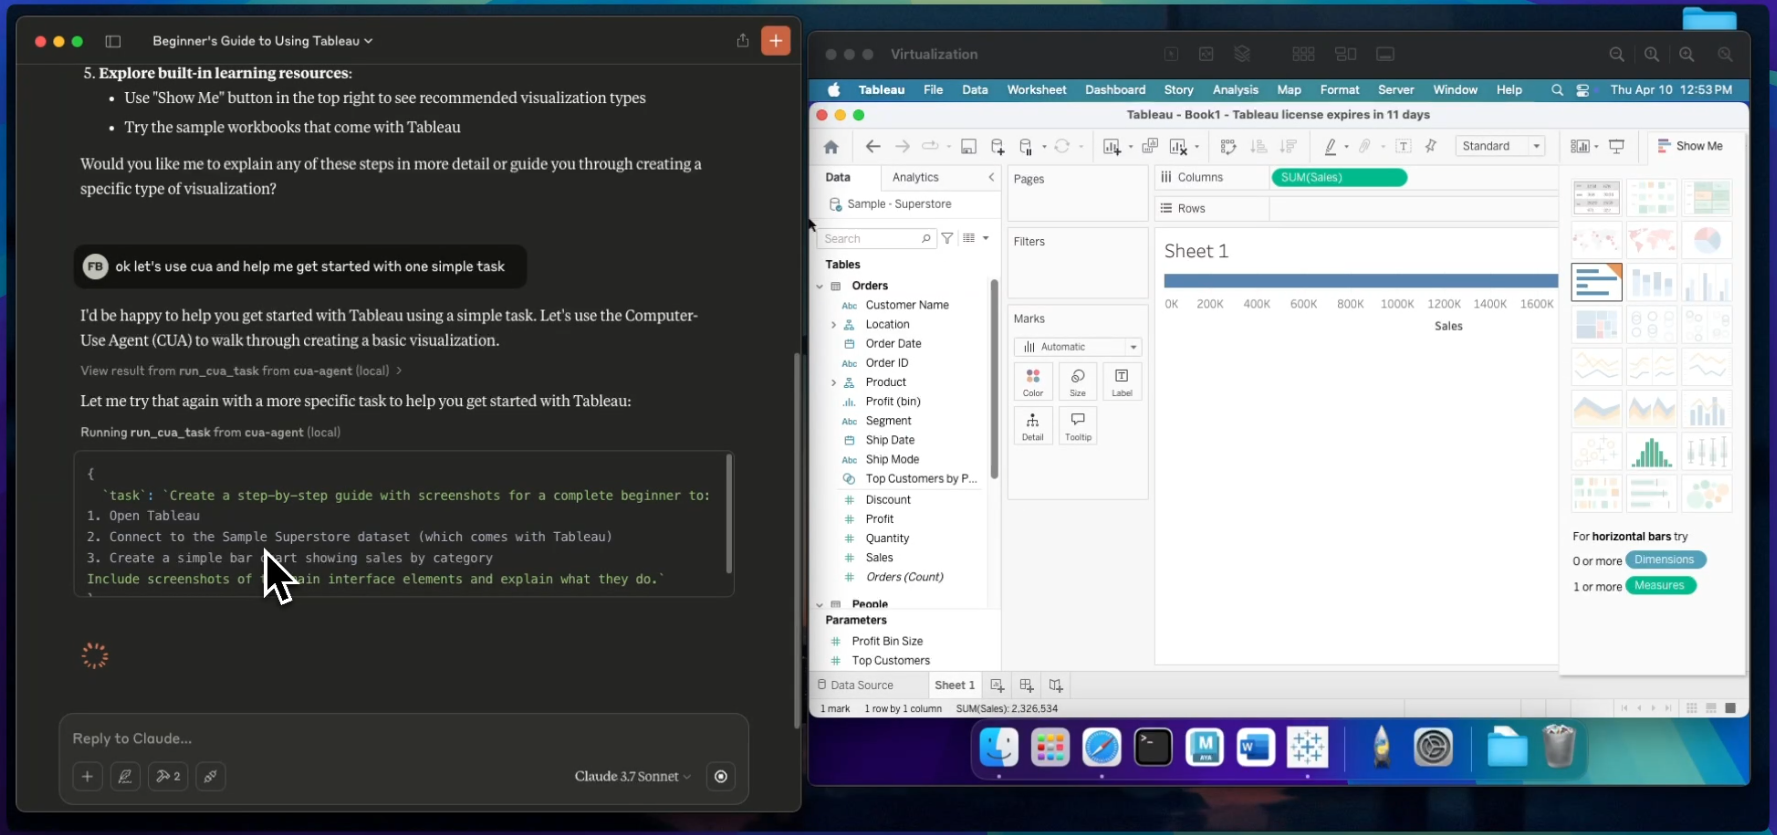Click the stop response button in Claude
1777x835 pixels.
coord(720,776)
